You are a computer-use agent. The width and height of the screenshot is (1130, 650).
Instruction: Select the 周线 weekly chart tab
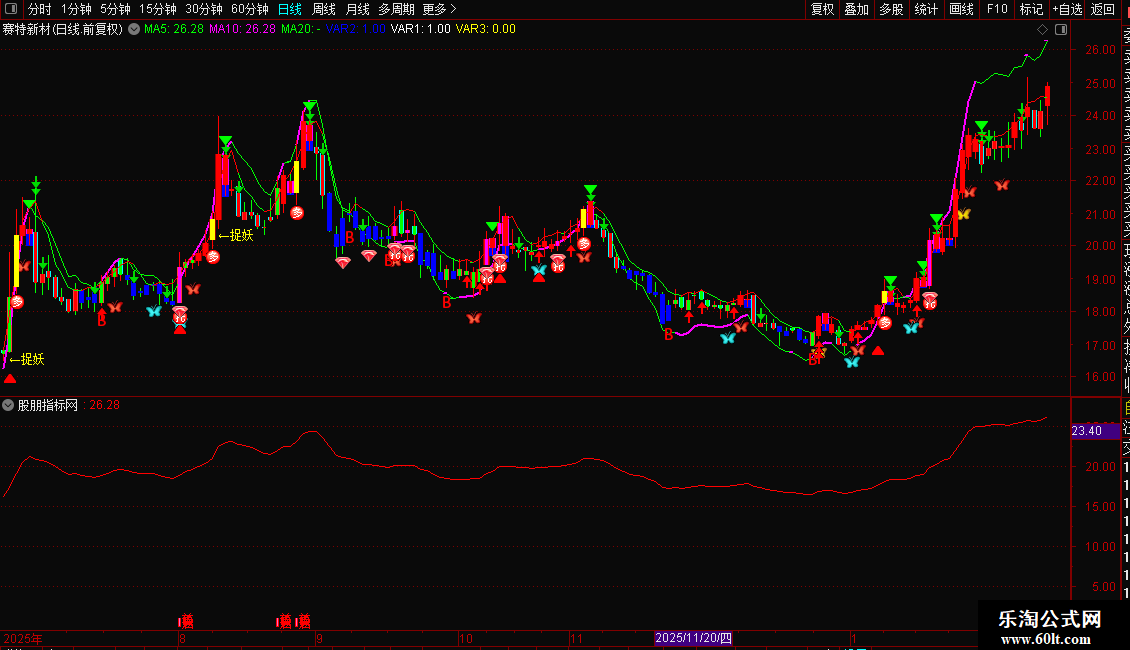click(324, 9)
